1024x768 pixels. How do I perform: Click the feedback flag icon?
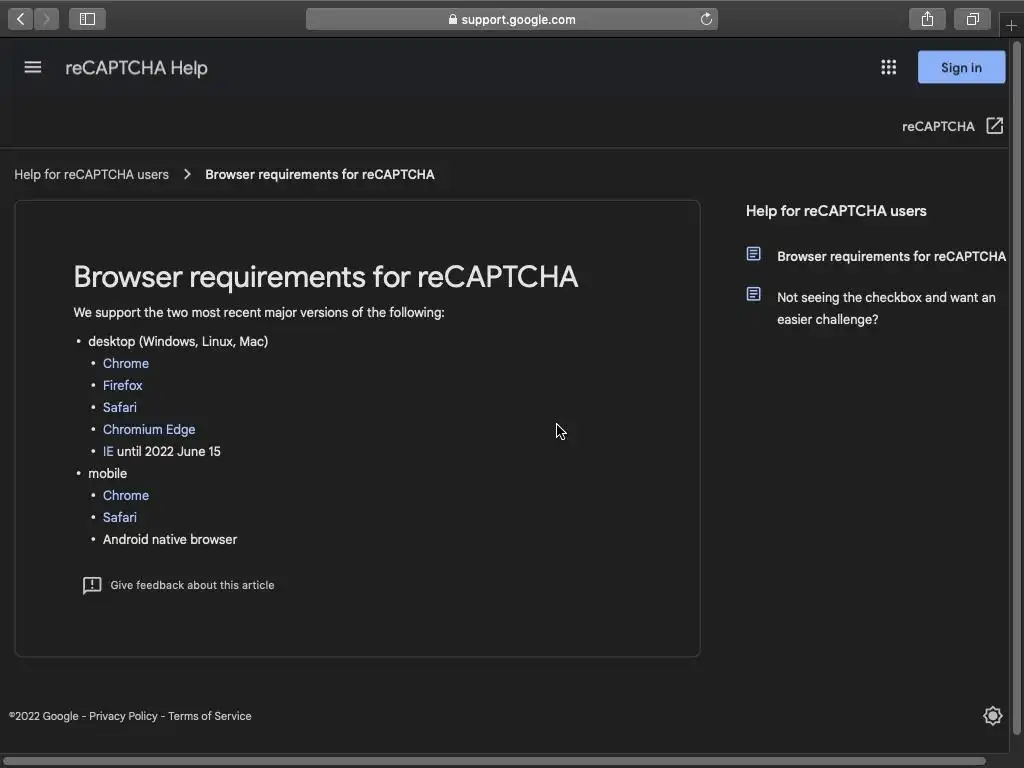click(x=92, y=586)
